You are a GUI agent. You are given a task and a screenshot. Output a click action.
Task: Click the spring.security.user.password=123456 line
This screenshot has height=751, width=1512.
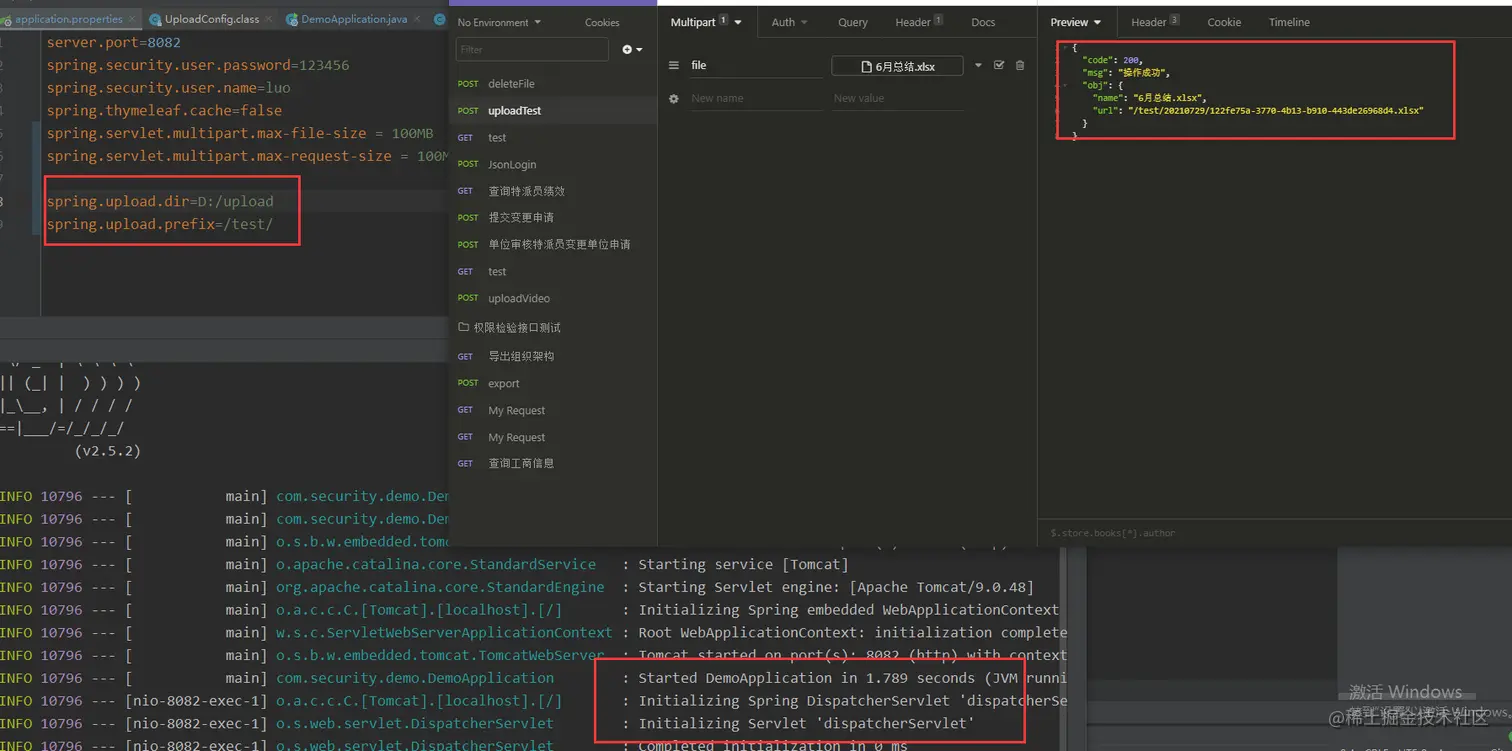click(198, 65)
